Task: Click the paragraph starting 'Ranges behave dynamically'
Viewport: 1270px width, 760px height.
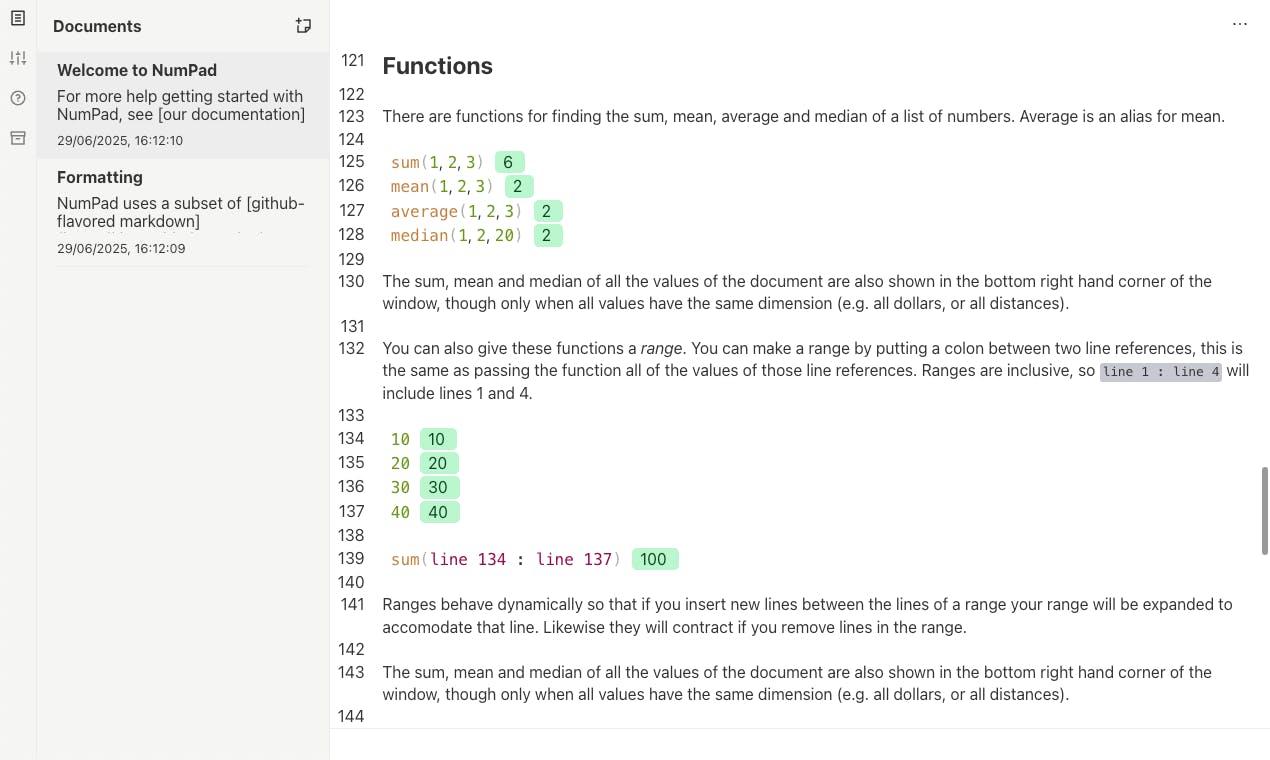Action: (x=808, y=616)
